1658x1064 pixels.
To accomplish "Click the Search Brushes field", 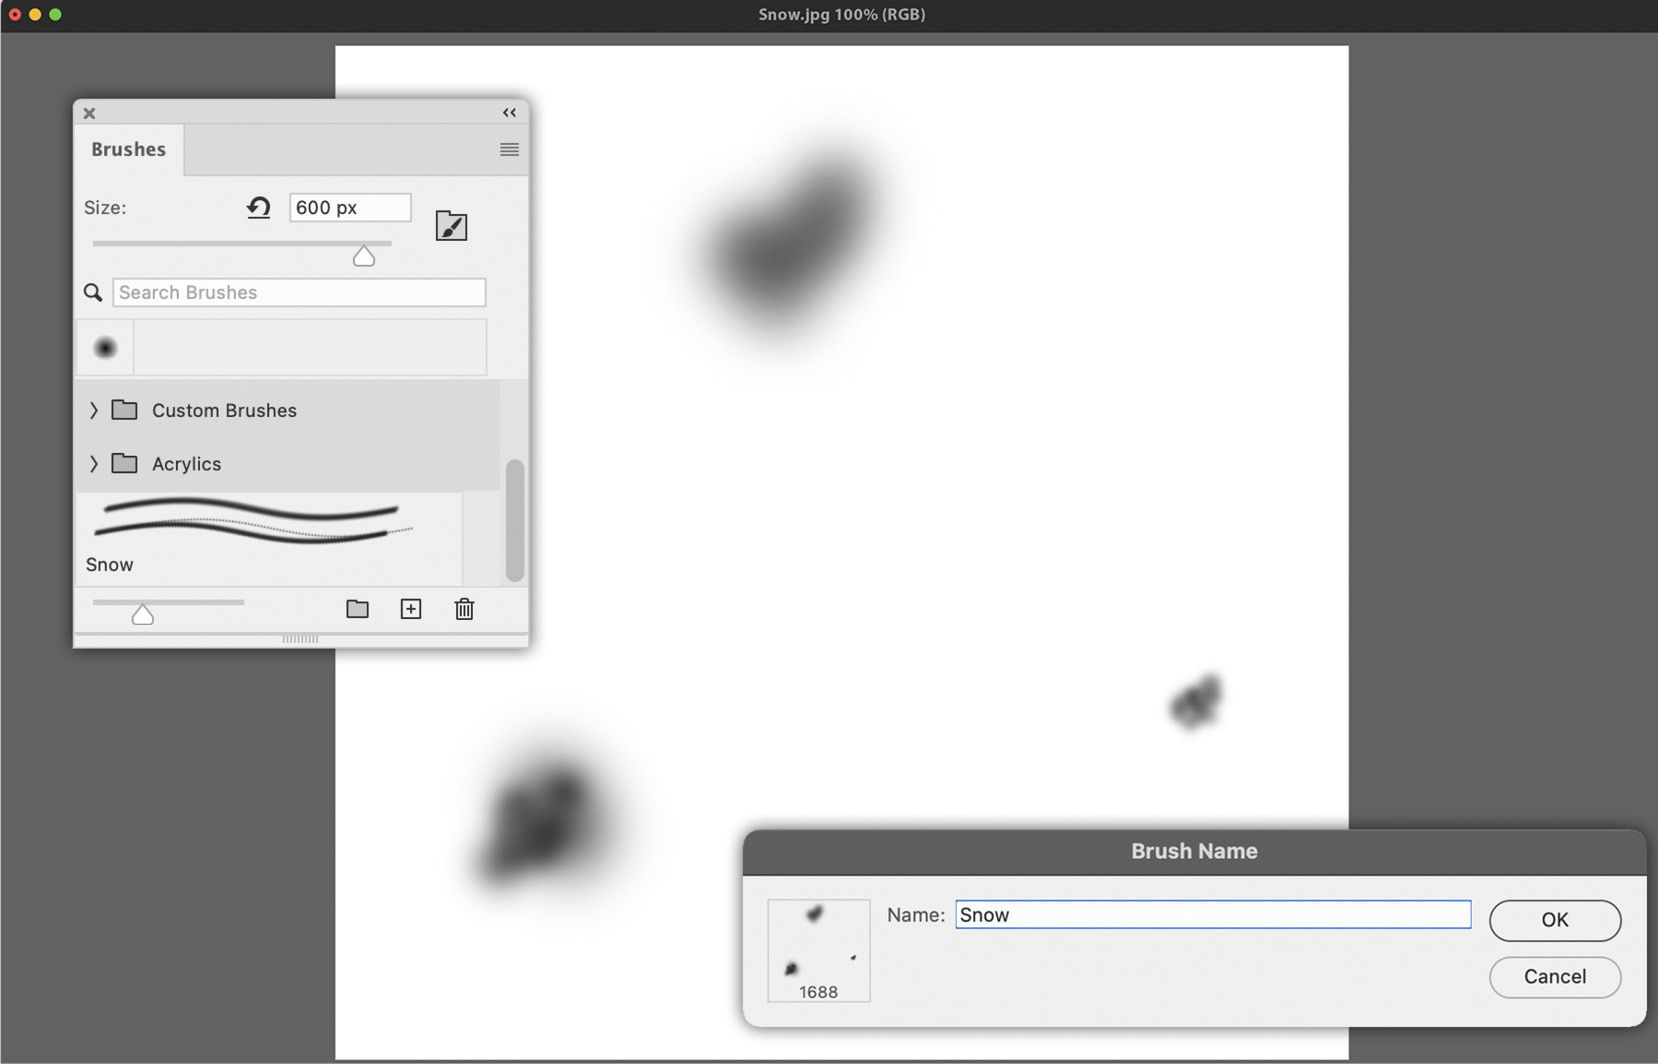I will (x=299, y=292).
